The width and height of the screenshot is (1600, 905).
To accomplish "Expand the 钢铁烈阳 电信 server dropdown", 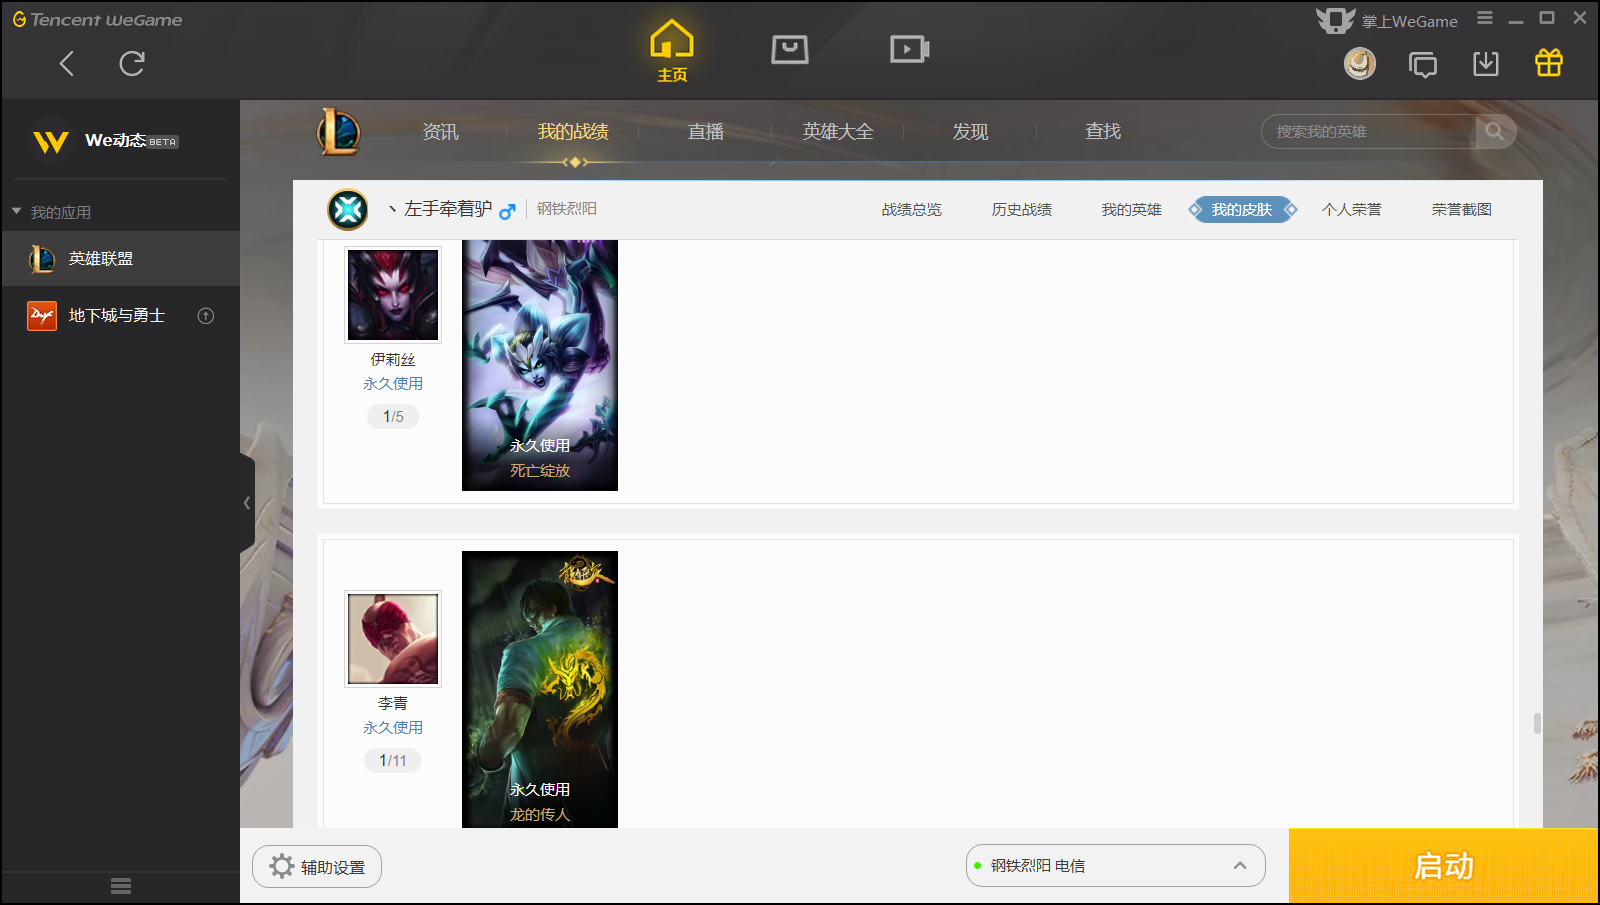I will pyautogui.click(x=1116, y=866).
